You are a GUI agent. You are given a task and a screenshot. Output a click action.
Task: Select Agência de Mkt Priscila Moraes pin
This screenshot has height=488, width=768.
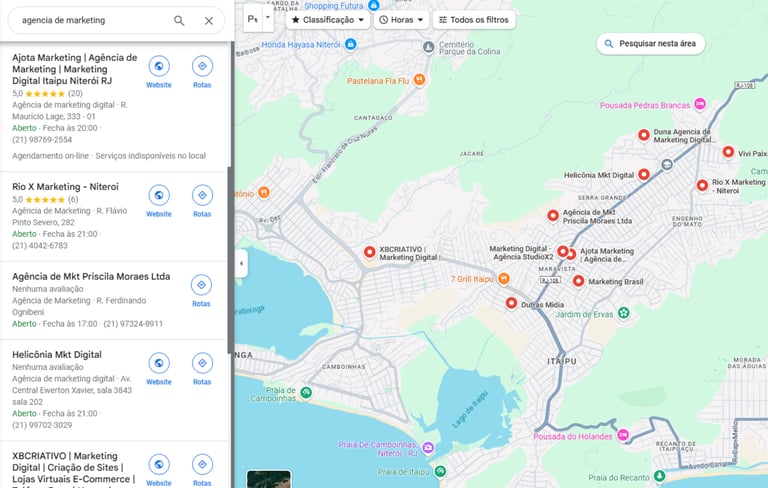point(553,215)
